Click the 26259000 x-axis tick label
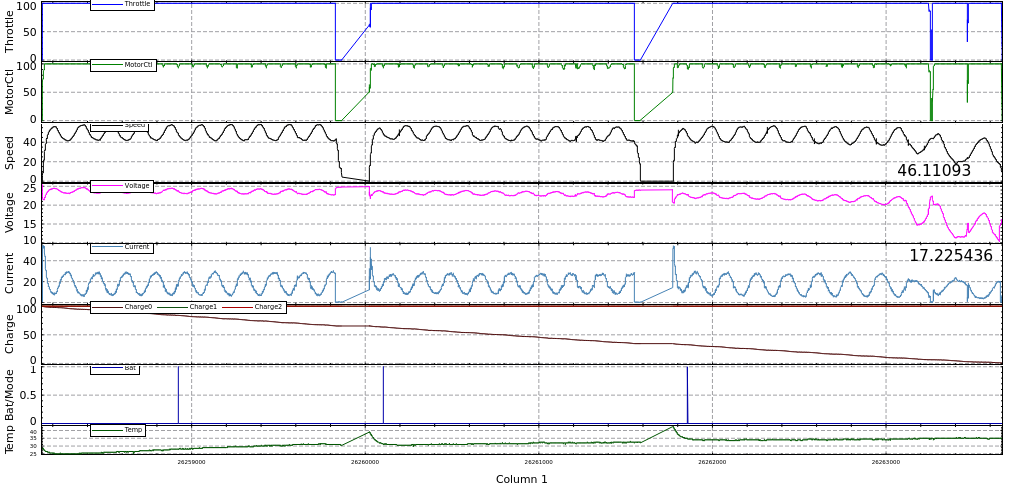 191,462
